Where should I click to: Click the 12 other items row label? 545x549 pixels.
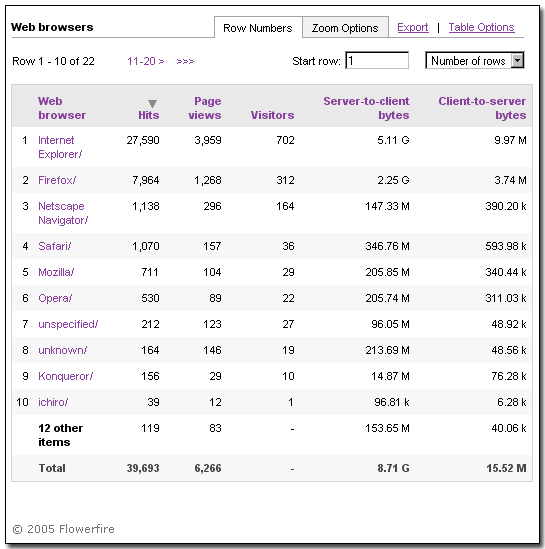point(61,435)
